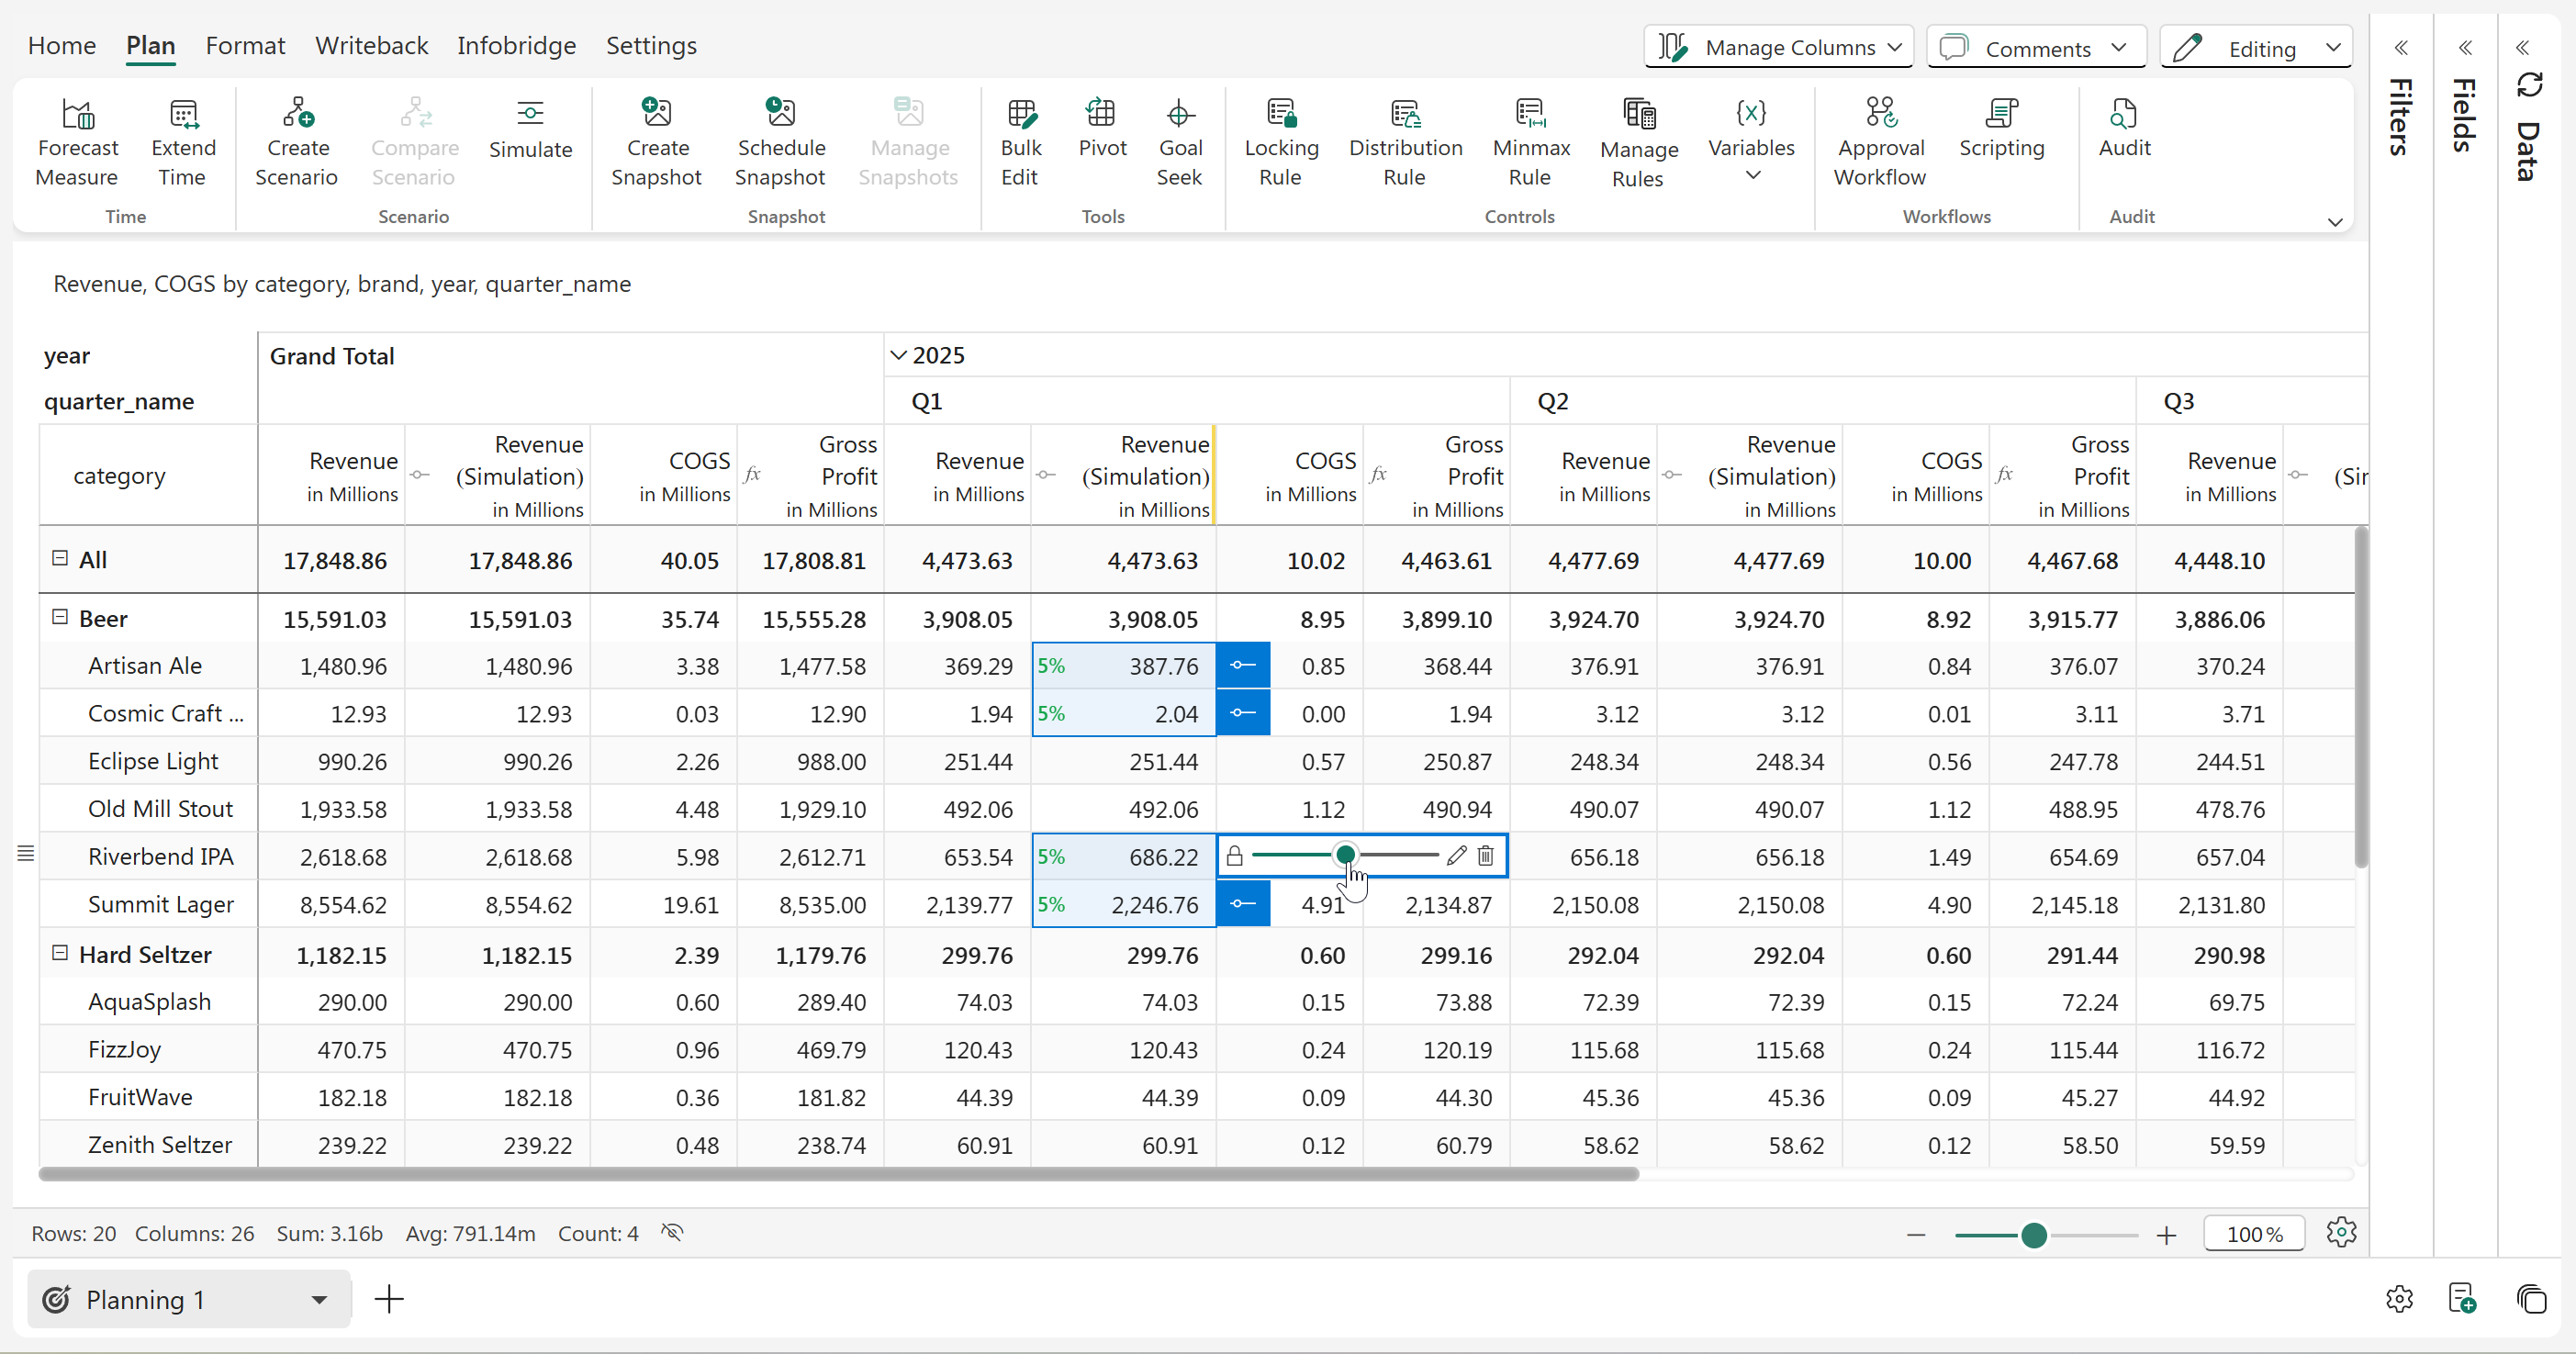Toggle the hidden-eye icon in the status bar
This screenshot has height=1354, width=2576.
pyautogui.click(x=672, y=1233)
